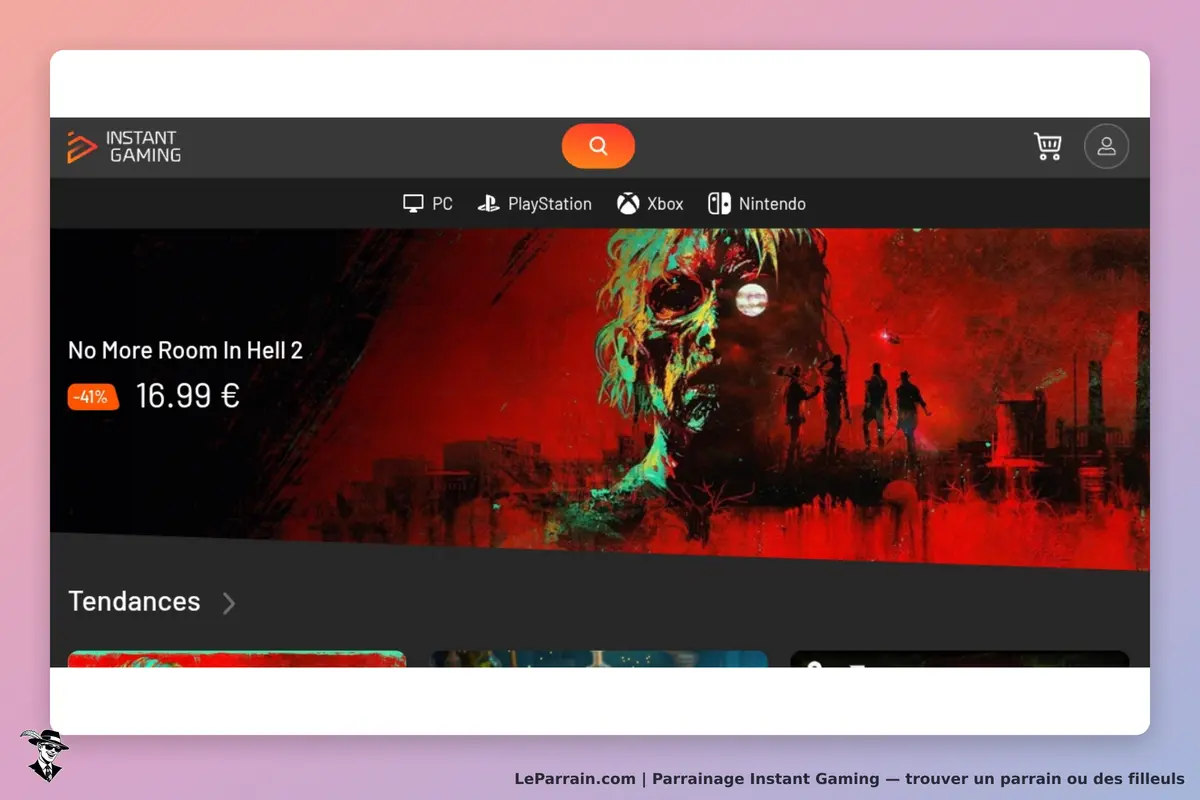Open the middle blue trending game thumbnail

point(599,659)
